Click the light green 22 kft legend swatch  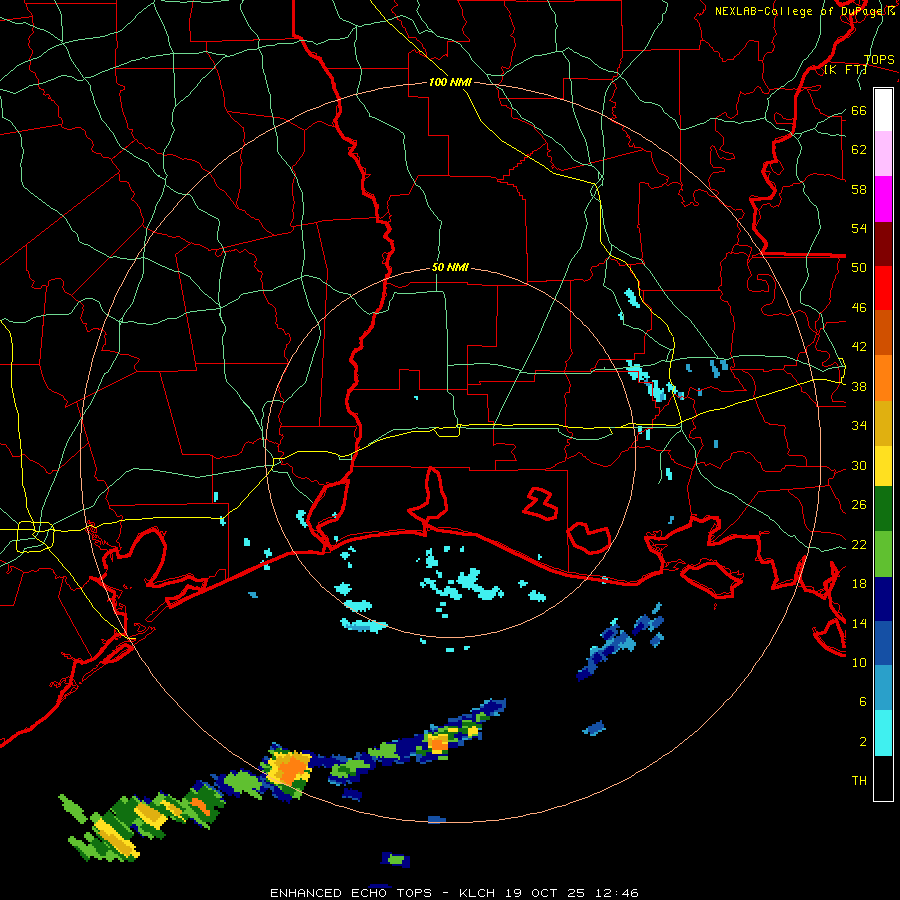(883, 554)
